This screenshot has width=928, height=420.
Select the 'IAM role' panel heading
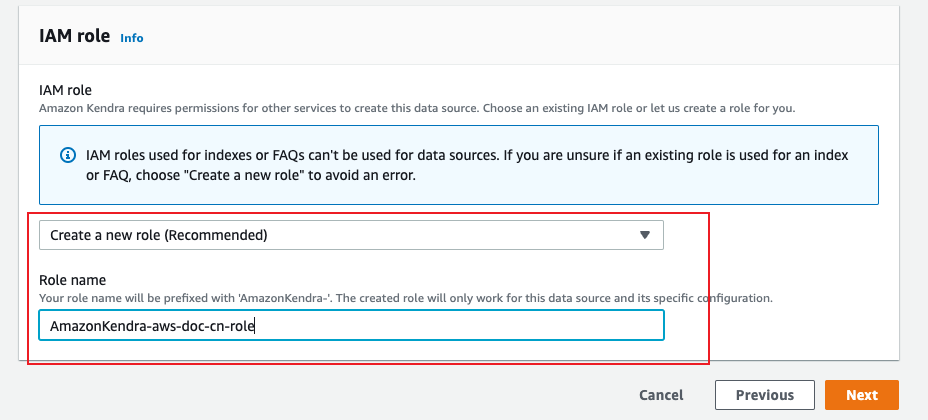[75, 36]
